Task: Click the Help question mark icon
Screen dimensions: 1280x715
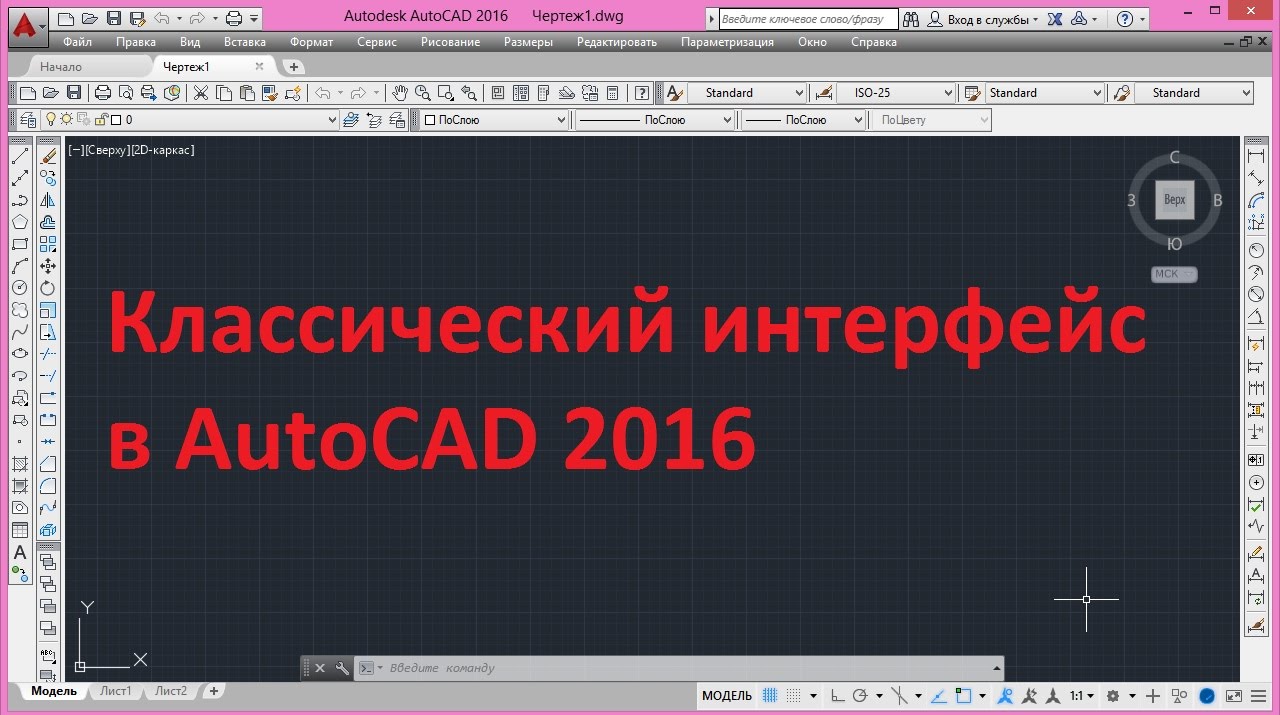Action: click(x=642, y=93)
